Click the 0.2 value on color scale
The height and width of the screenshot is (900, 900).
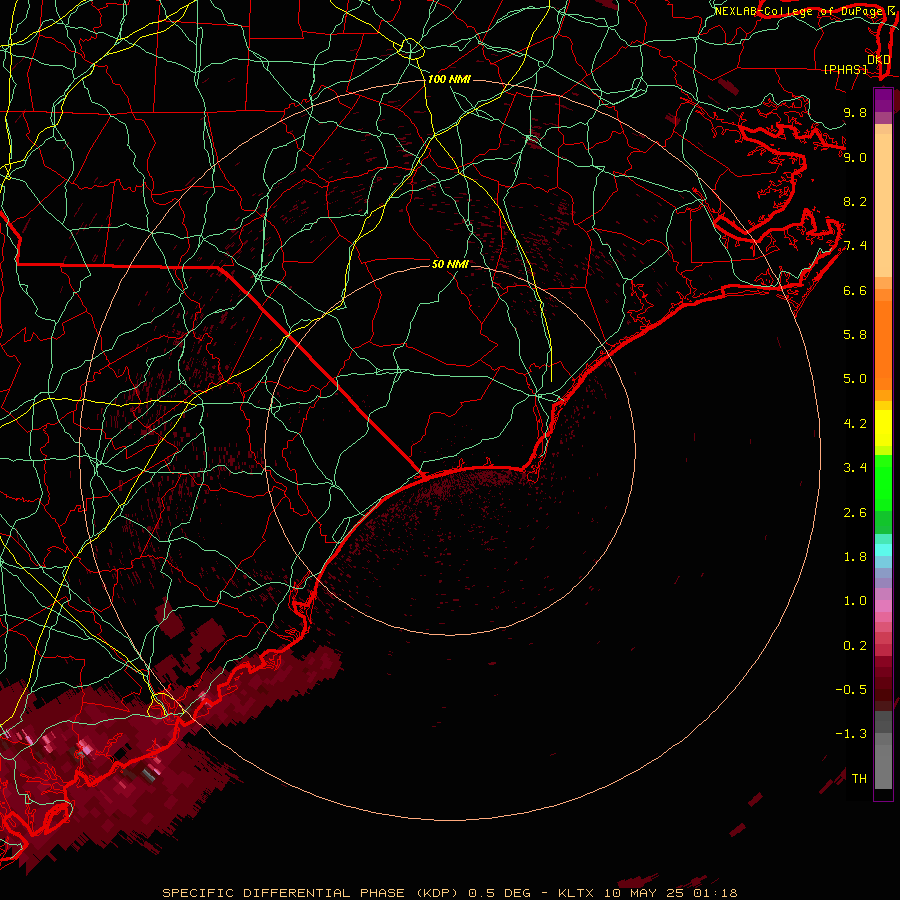pos(855,646)
